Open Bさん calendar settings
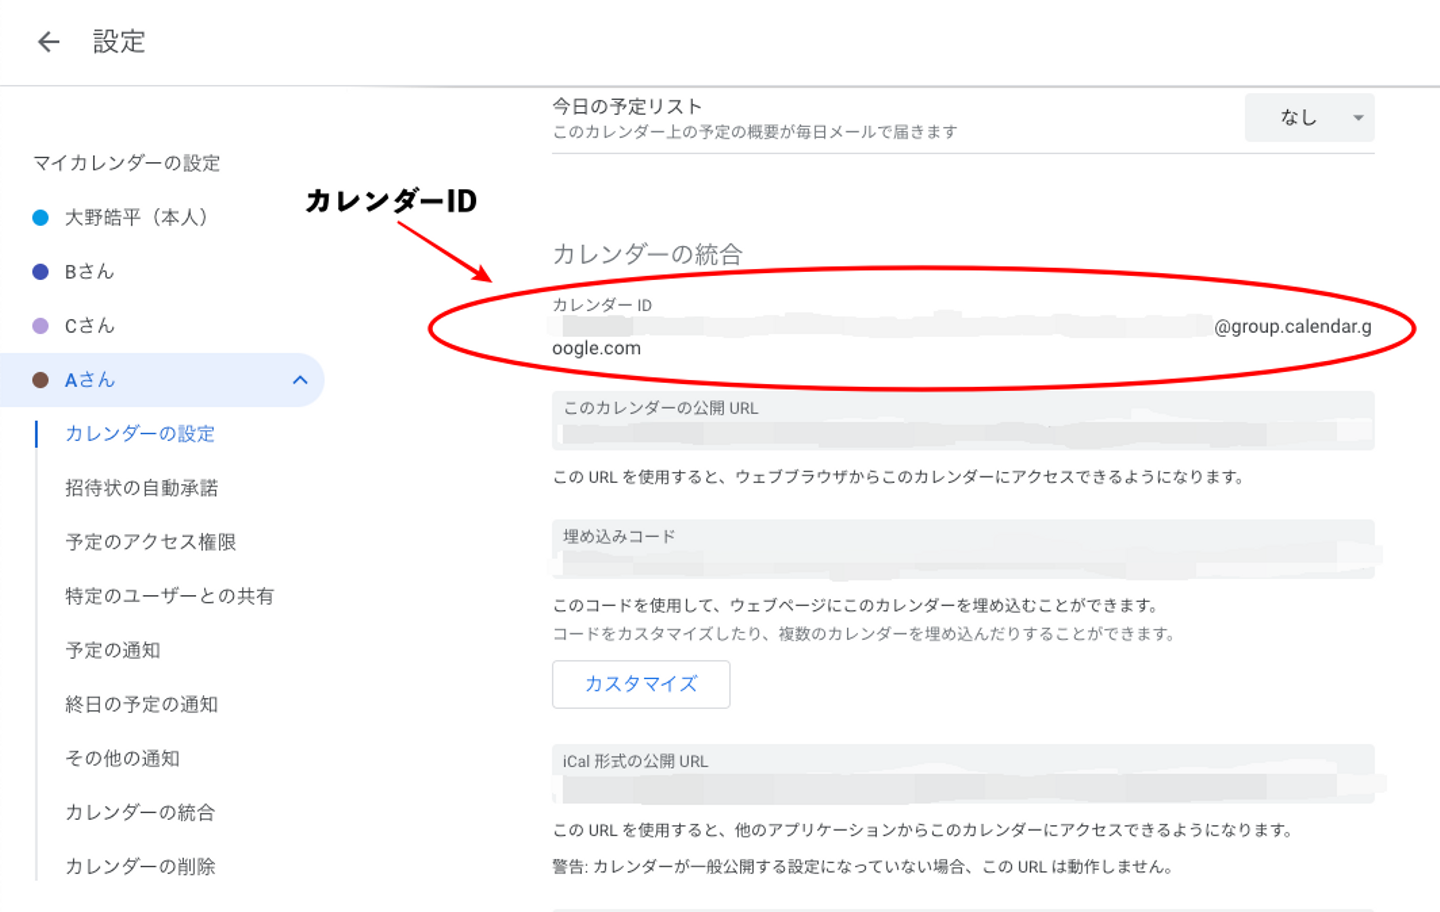1440x912 pixels. [x=90, y=272]
